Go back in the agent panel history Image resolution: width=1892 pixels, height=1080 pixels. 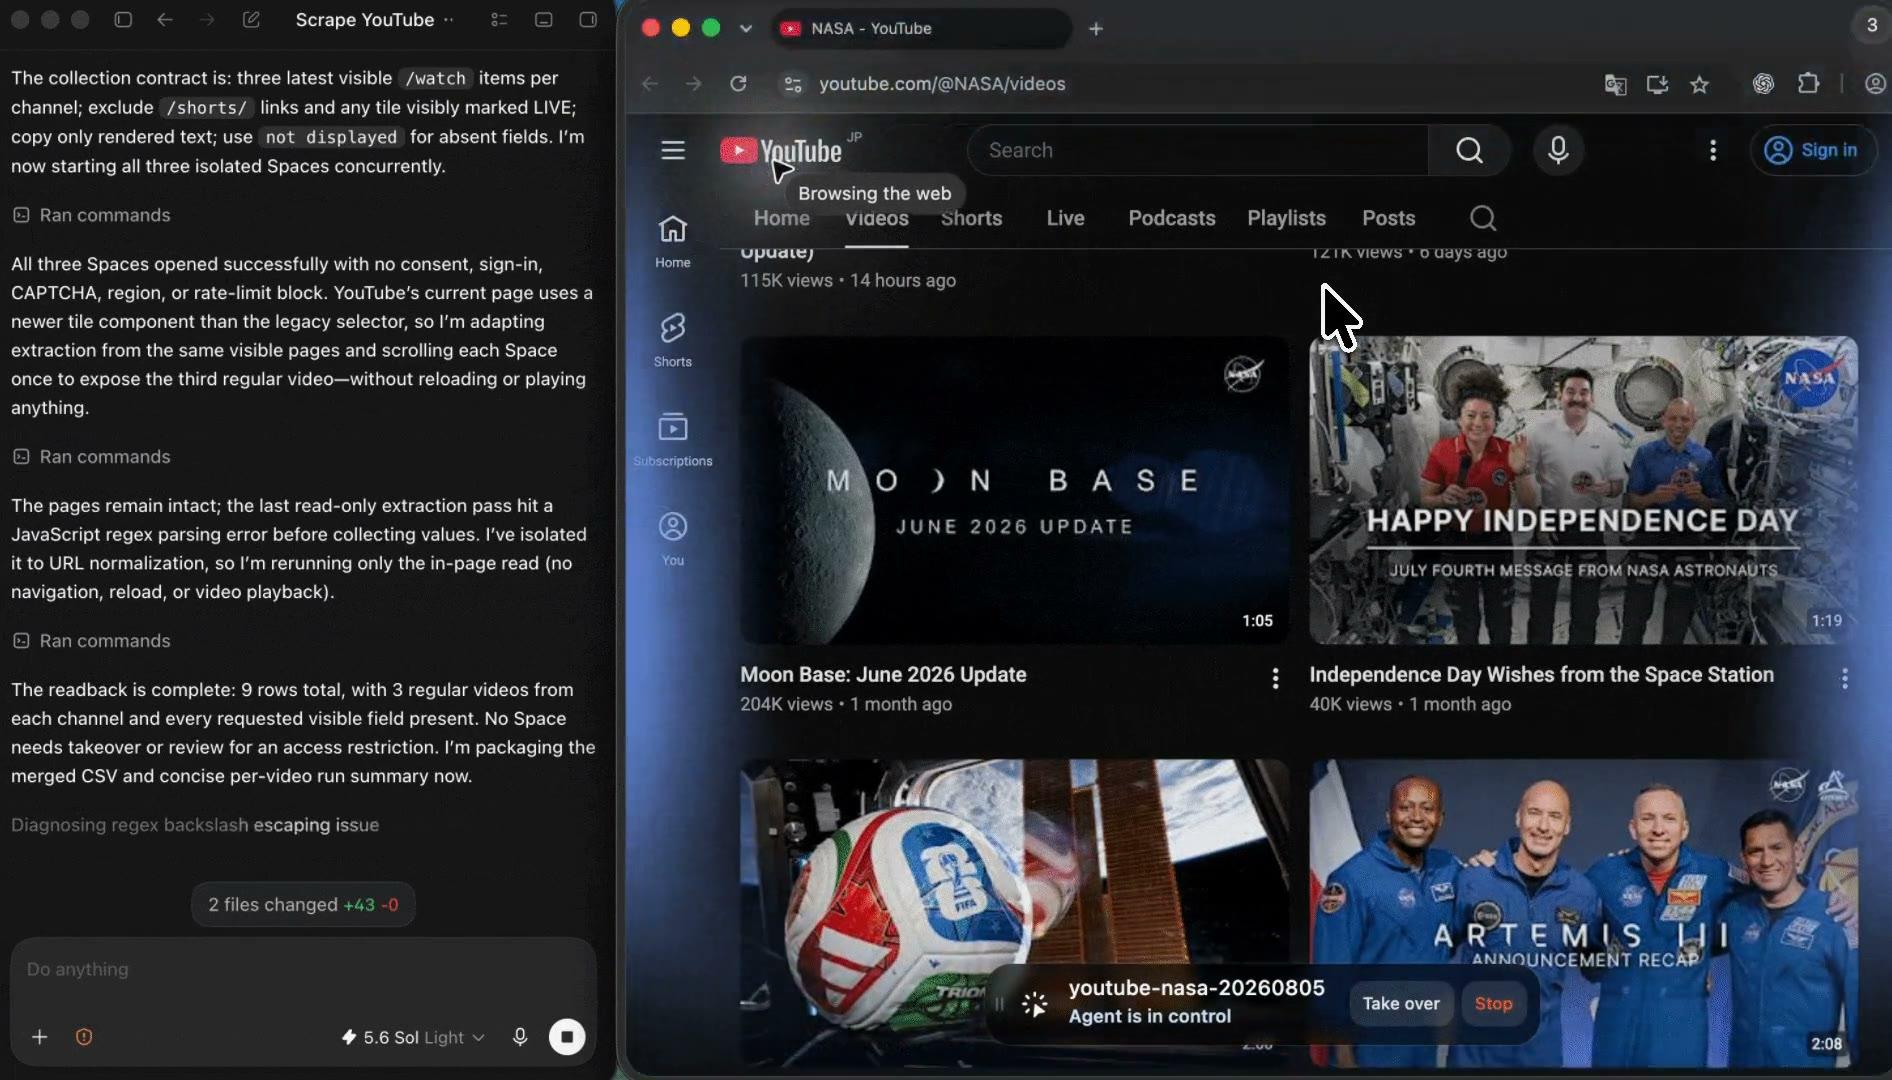pos(165,20)
